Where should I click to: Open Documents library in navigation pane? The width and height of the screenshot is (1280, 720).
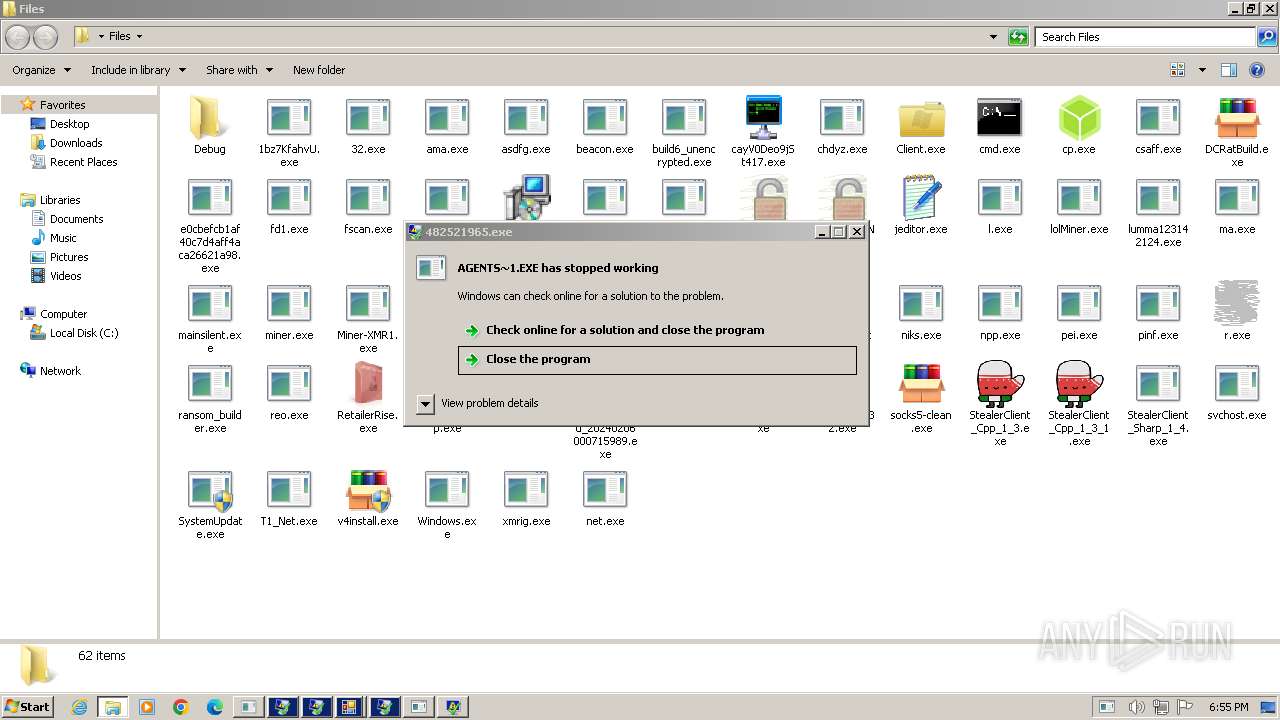pos(76,219)
